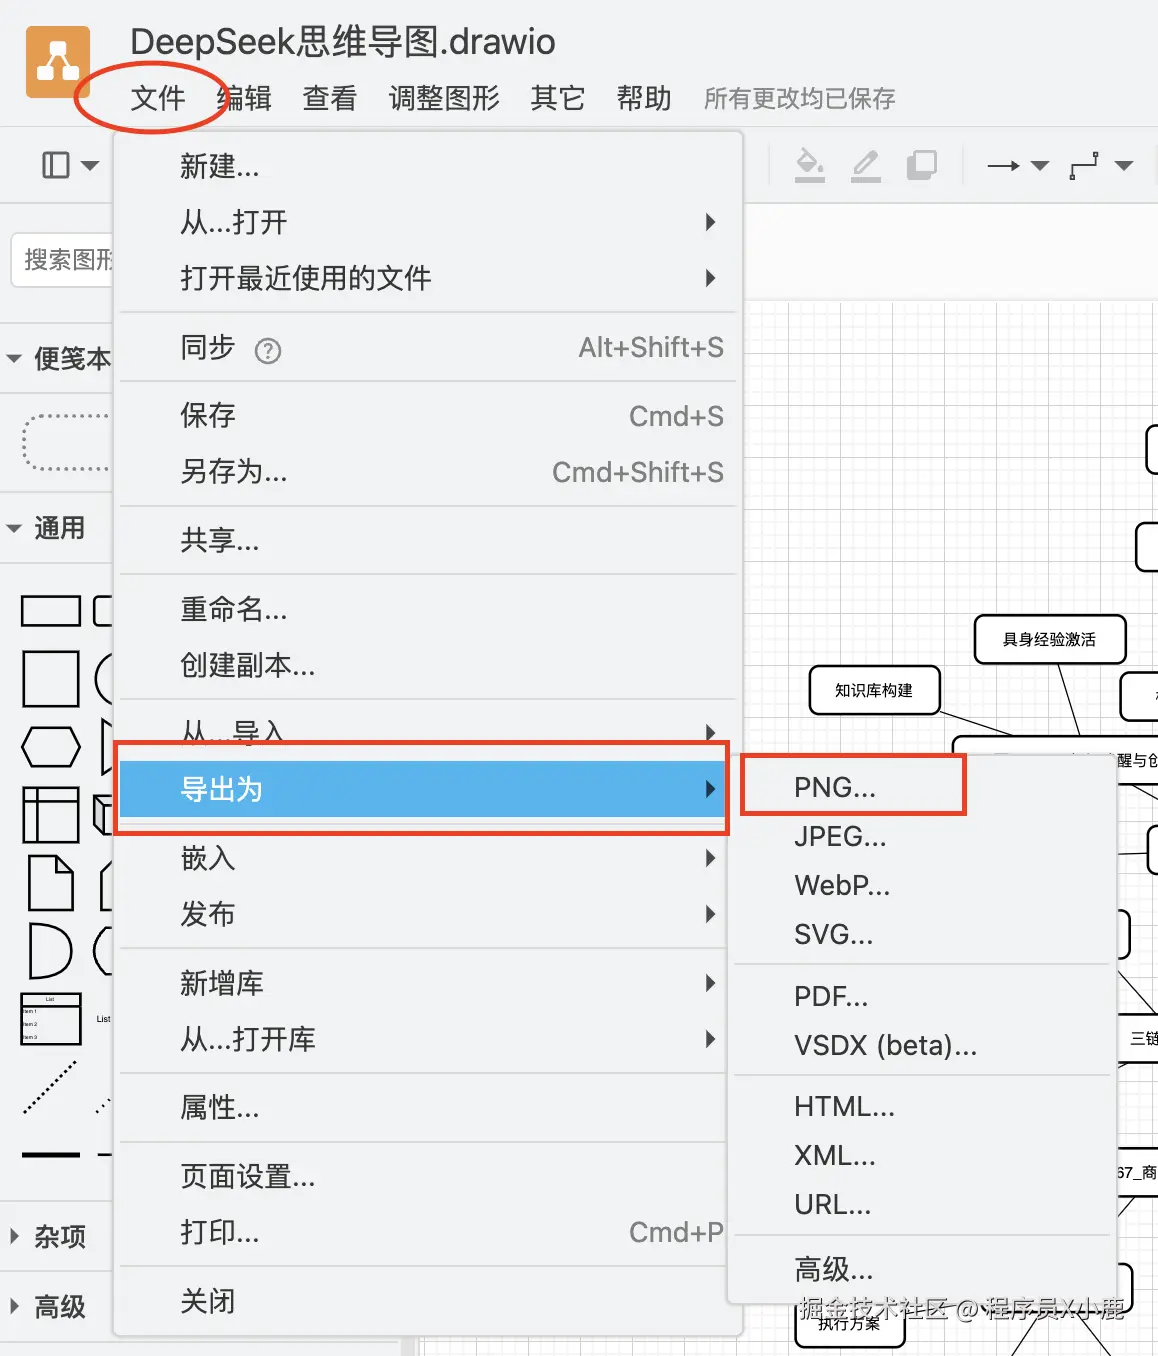Open the 帮助 menu
The width and height of the screenshot is (1158, 1356).
tap(644, 98)
